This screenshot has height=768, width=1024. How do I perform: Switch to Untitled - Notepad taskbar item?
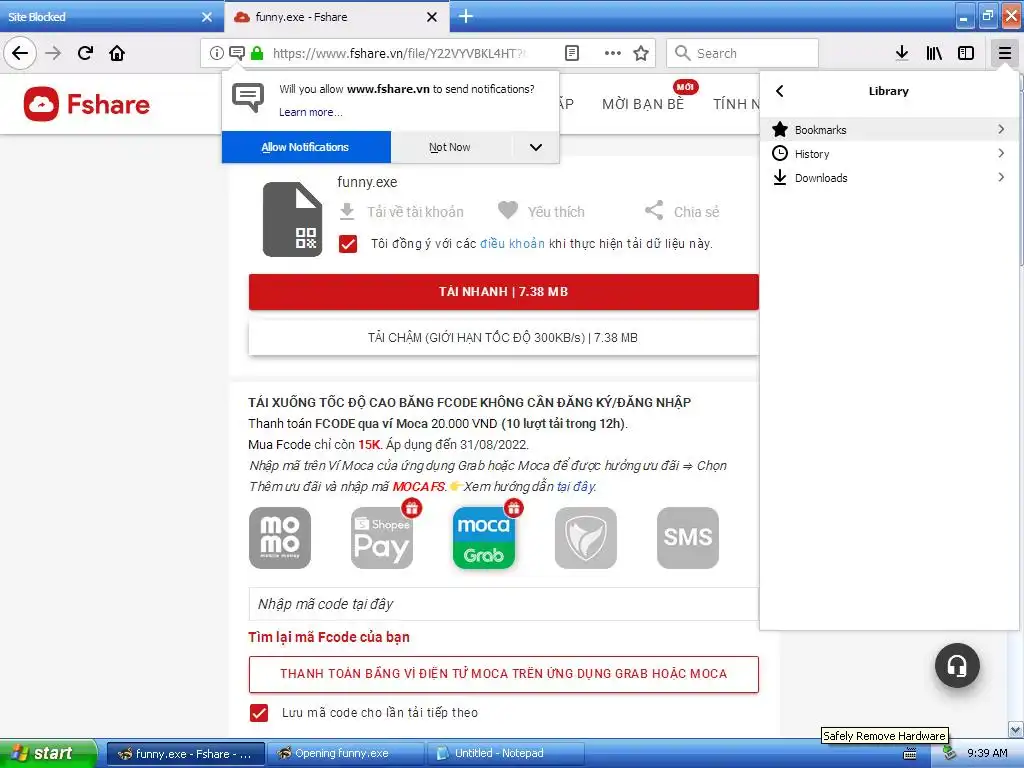(505, 753)
